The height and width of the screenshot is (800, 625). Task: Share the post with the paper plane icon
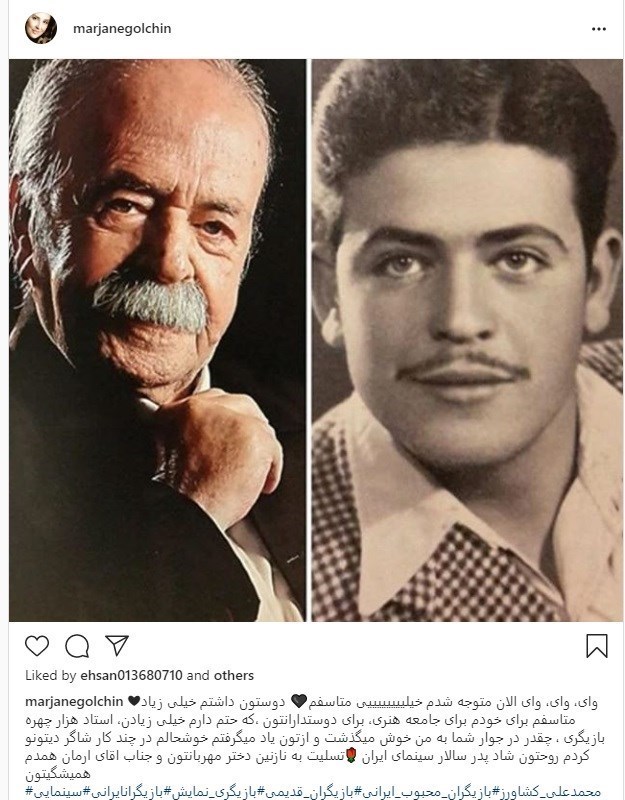[117, 645]
